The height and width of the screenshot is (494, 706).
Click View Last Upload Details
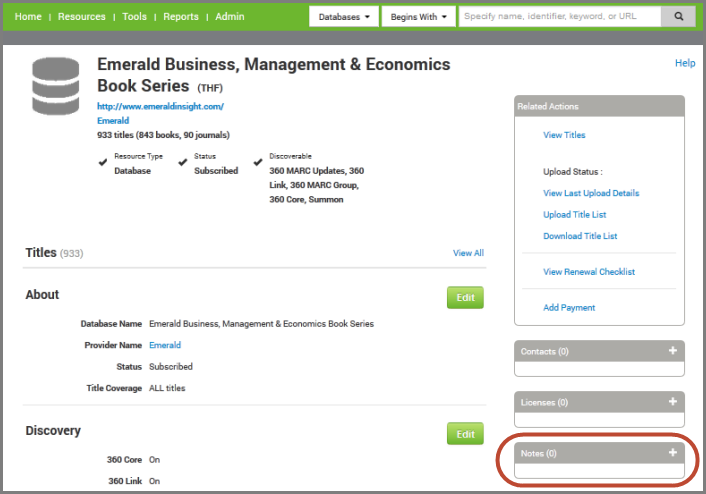coord(591,193)
